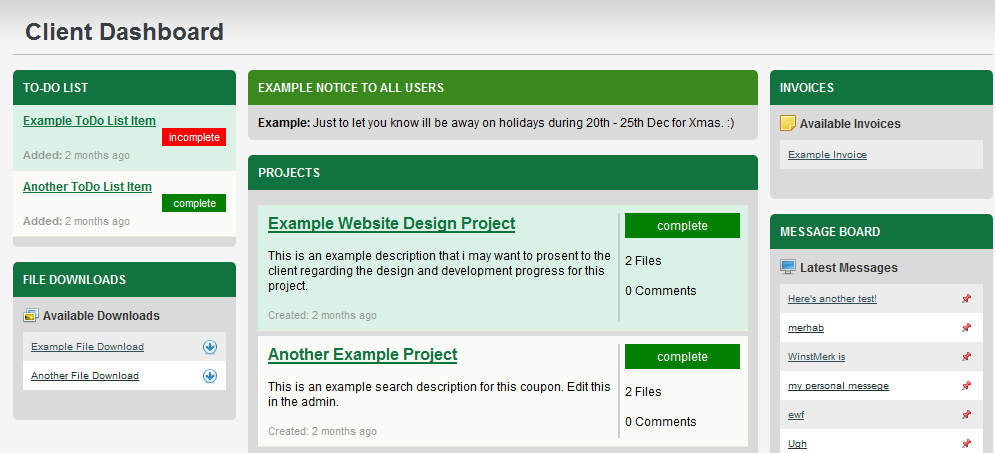This screenshot has width=995, height=453.
Task: Click the Client Dashboard page title
Action: coord(124,32)
